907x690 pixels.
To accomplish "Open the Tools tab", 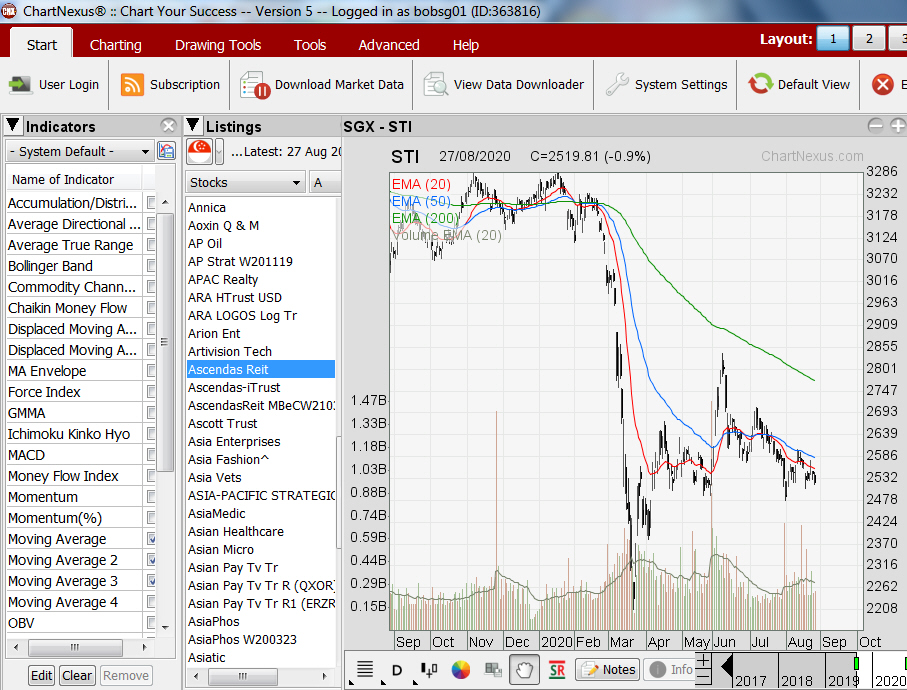I will click(310, 45).
